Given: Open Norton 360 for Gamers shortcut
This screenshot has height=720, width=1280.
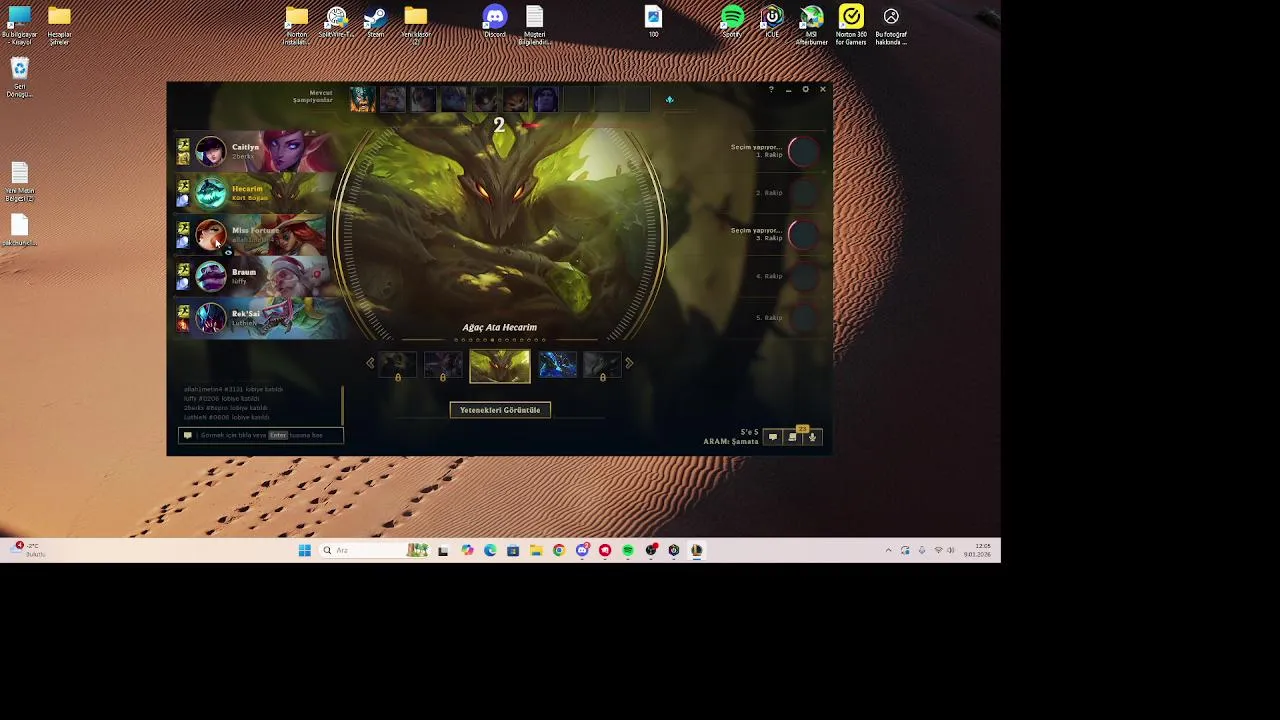Looking at the screenshot, I should [x=851, y=25].
